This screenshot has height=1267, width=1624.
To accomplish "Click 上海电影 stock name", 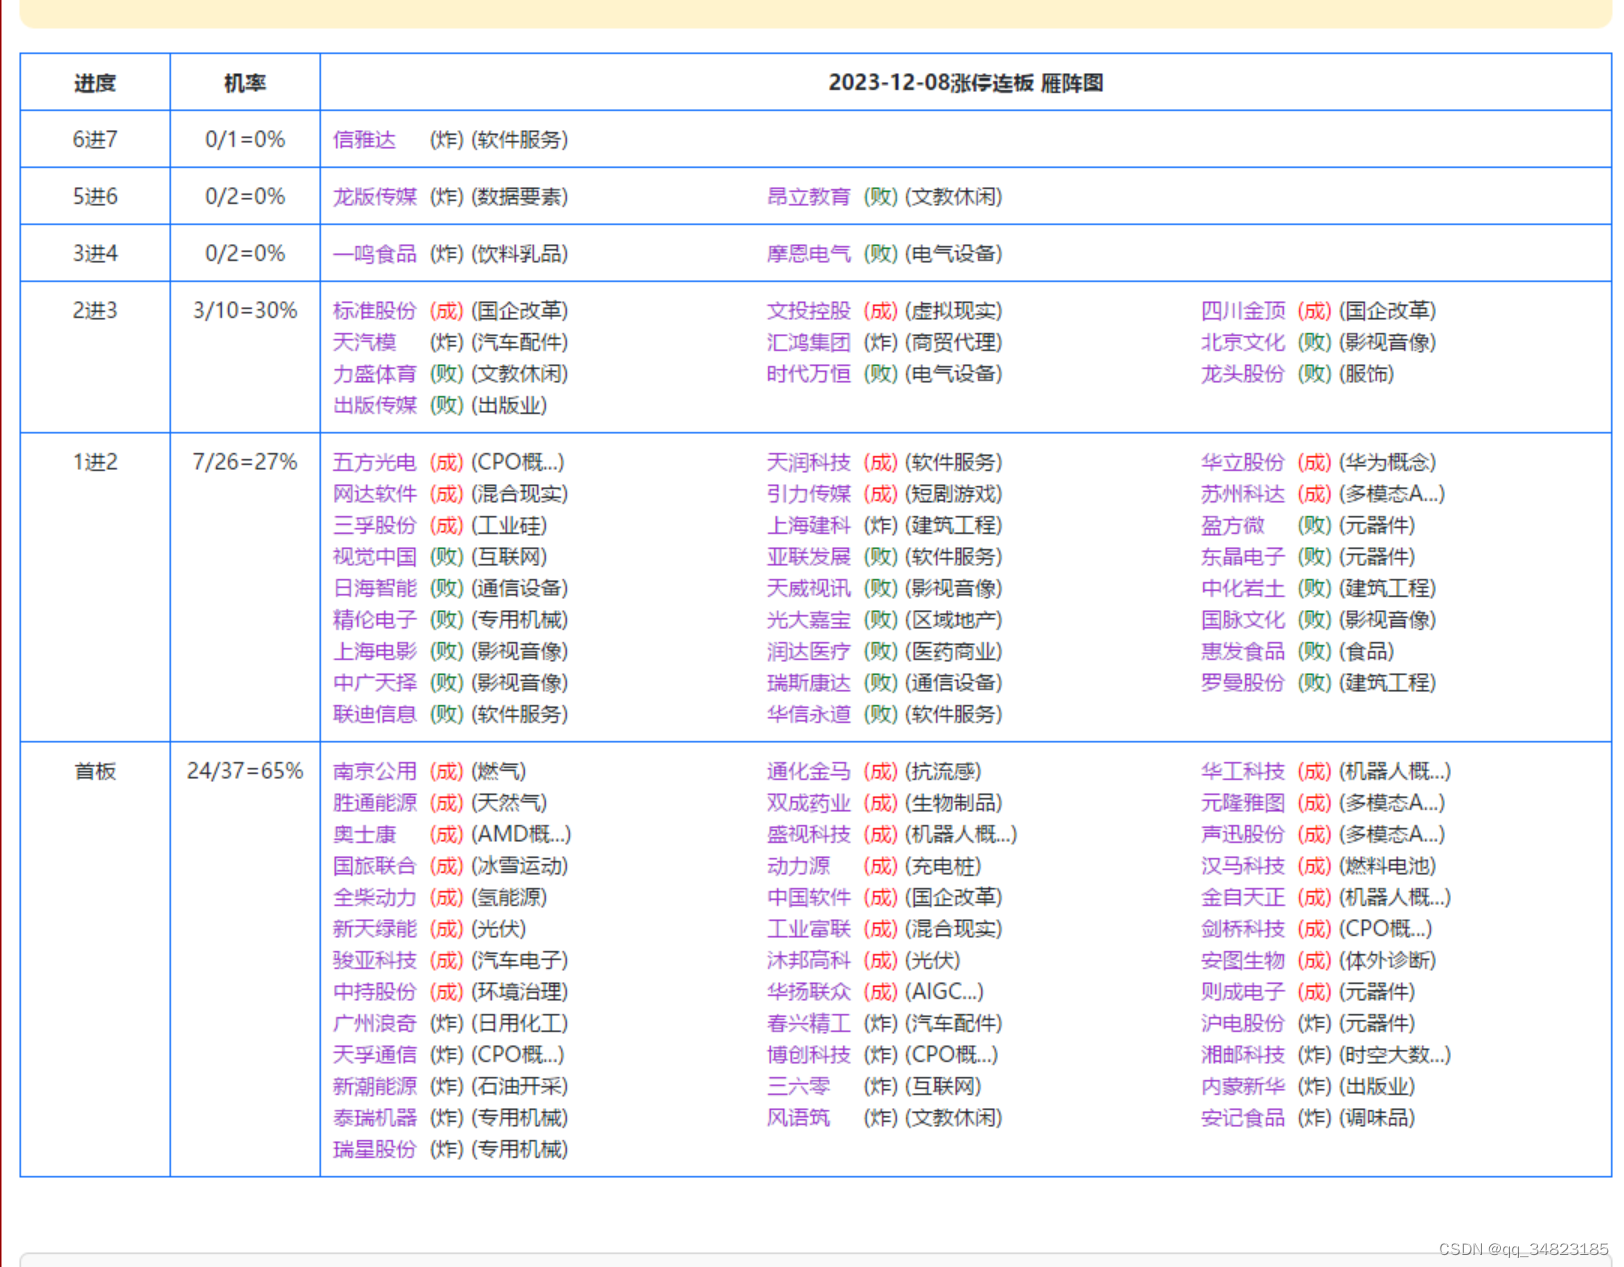I will (x=375, y=651).
